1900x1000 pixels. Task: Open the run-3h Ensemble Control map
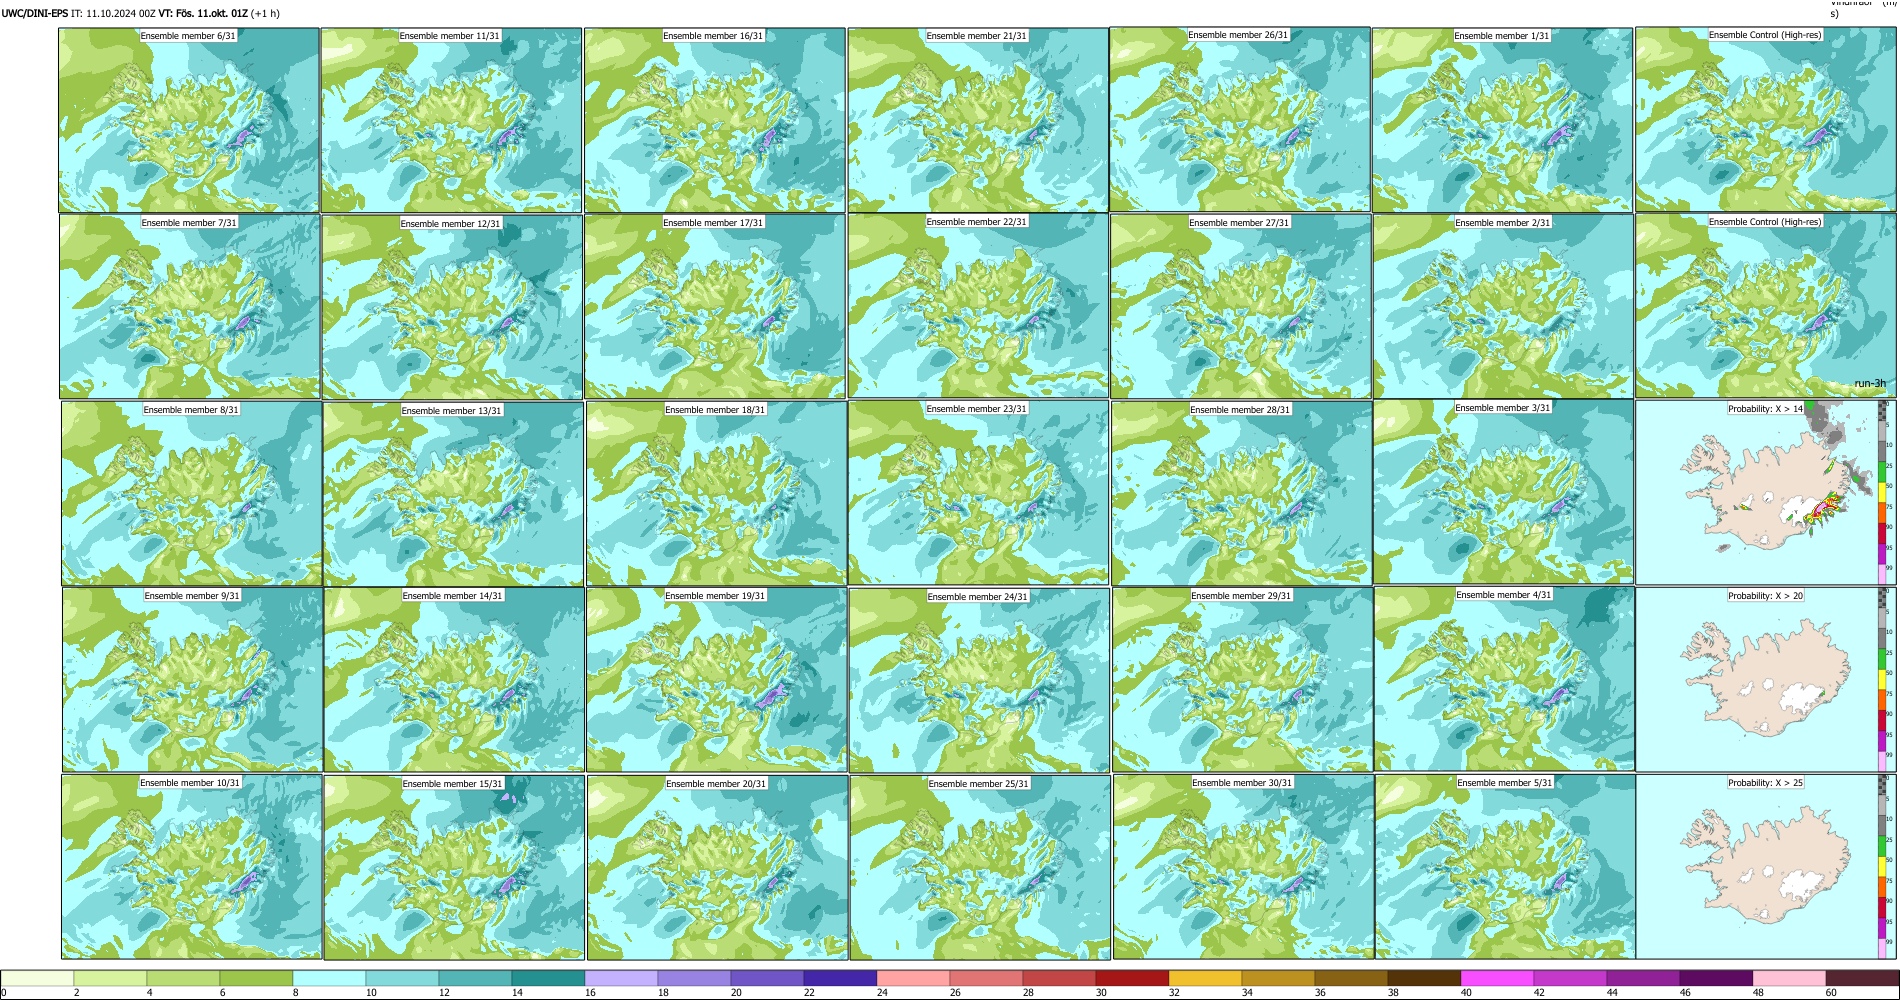point(1765,306)
